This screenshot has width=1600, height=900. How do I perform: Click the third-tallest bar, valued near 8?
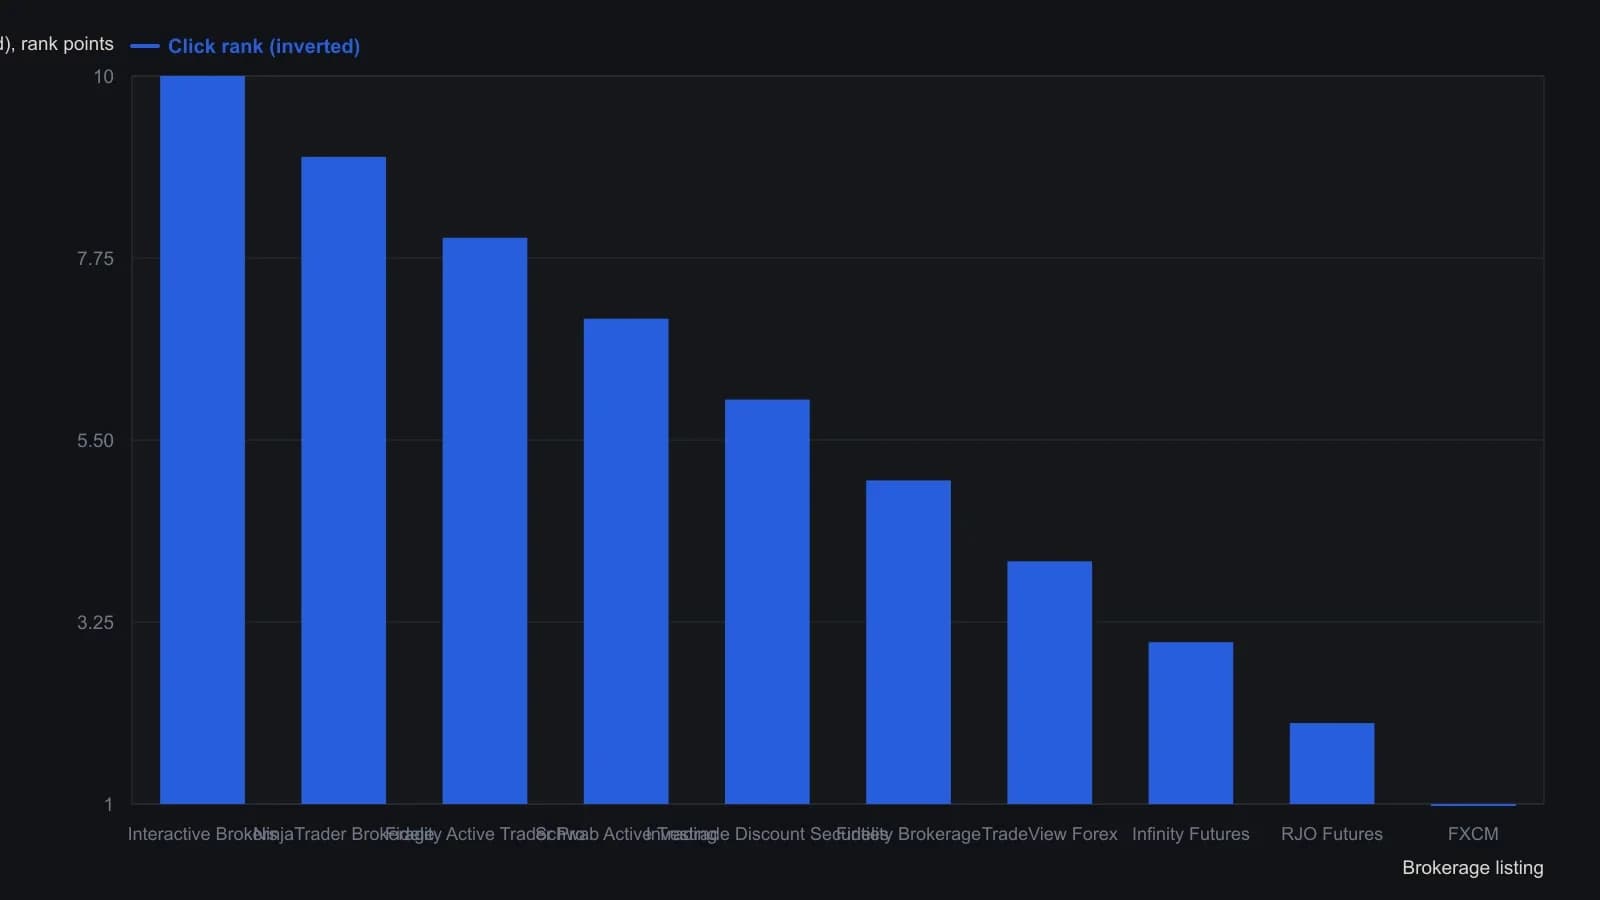click(485, 521)
